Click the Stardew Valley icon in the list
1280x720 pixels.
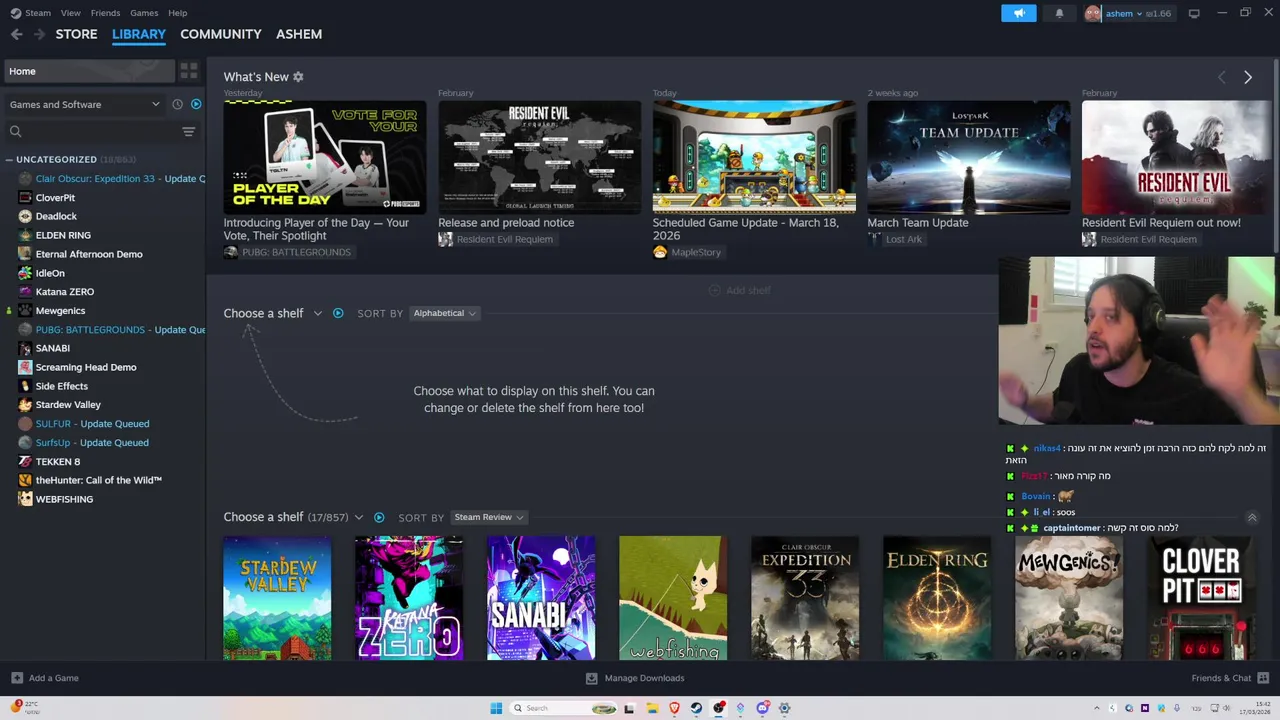pyautogui.click(x=25, y=405)
